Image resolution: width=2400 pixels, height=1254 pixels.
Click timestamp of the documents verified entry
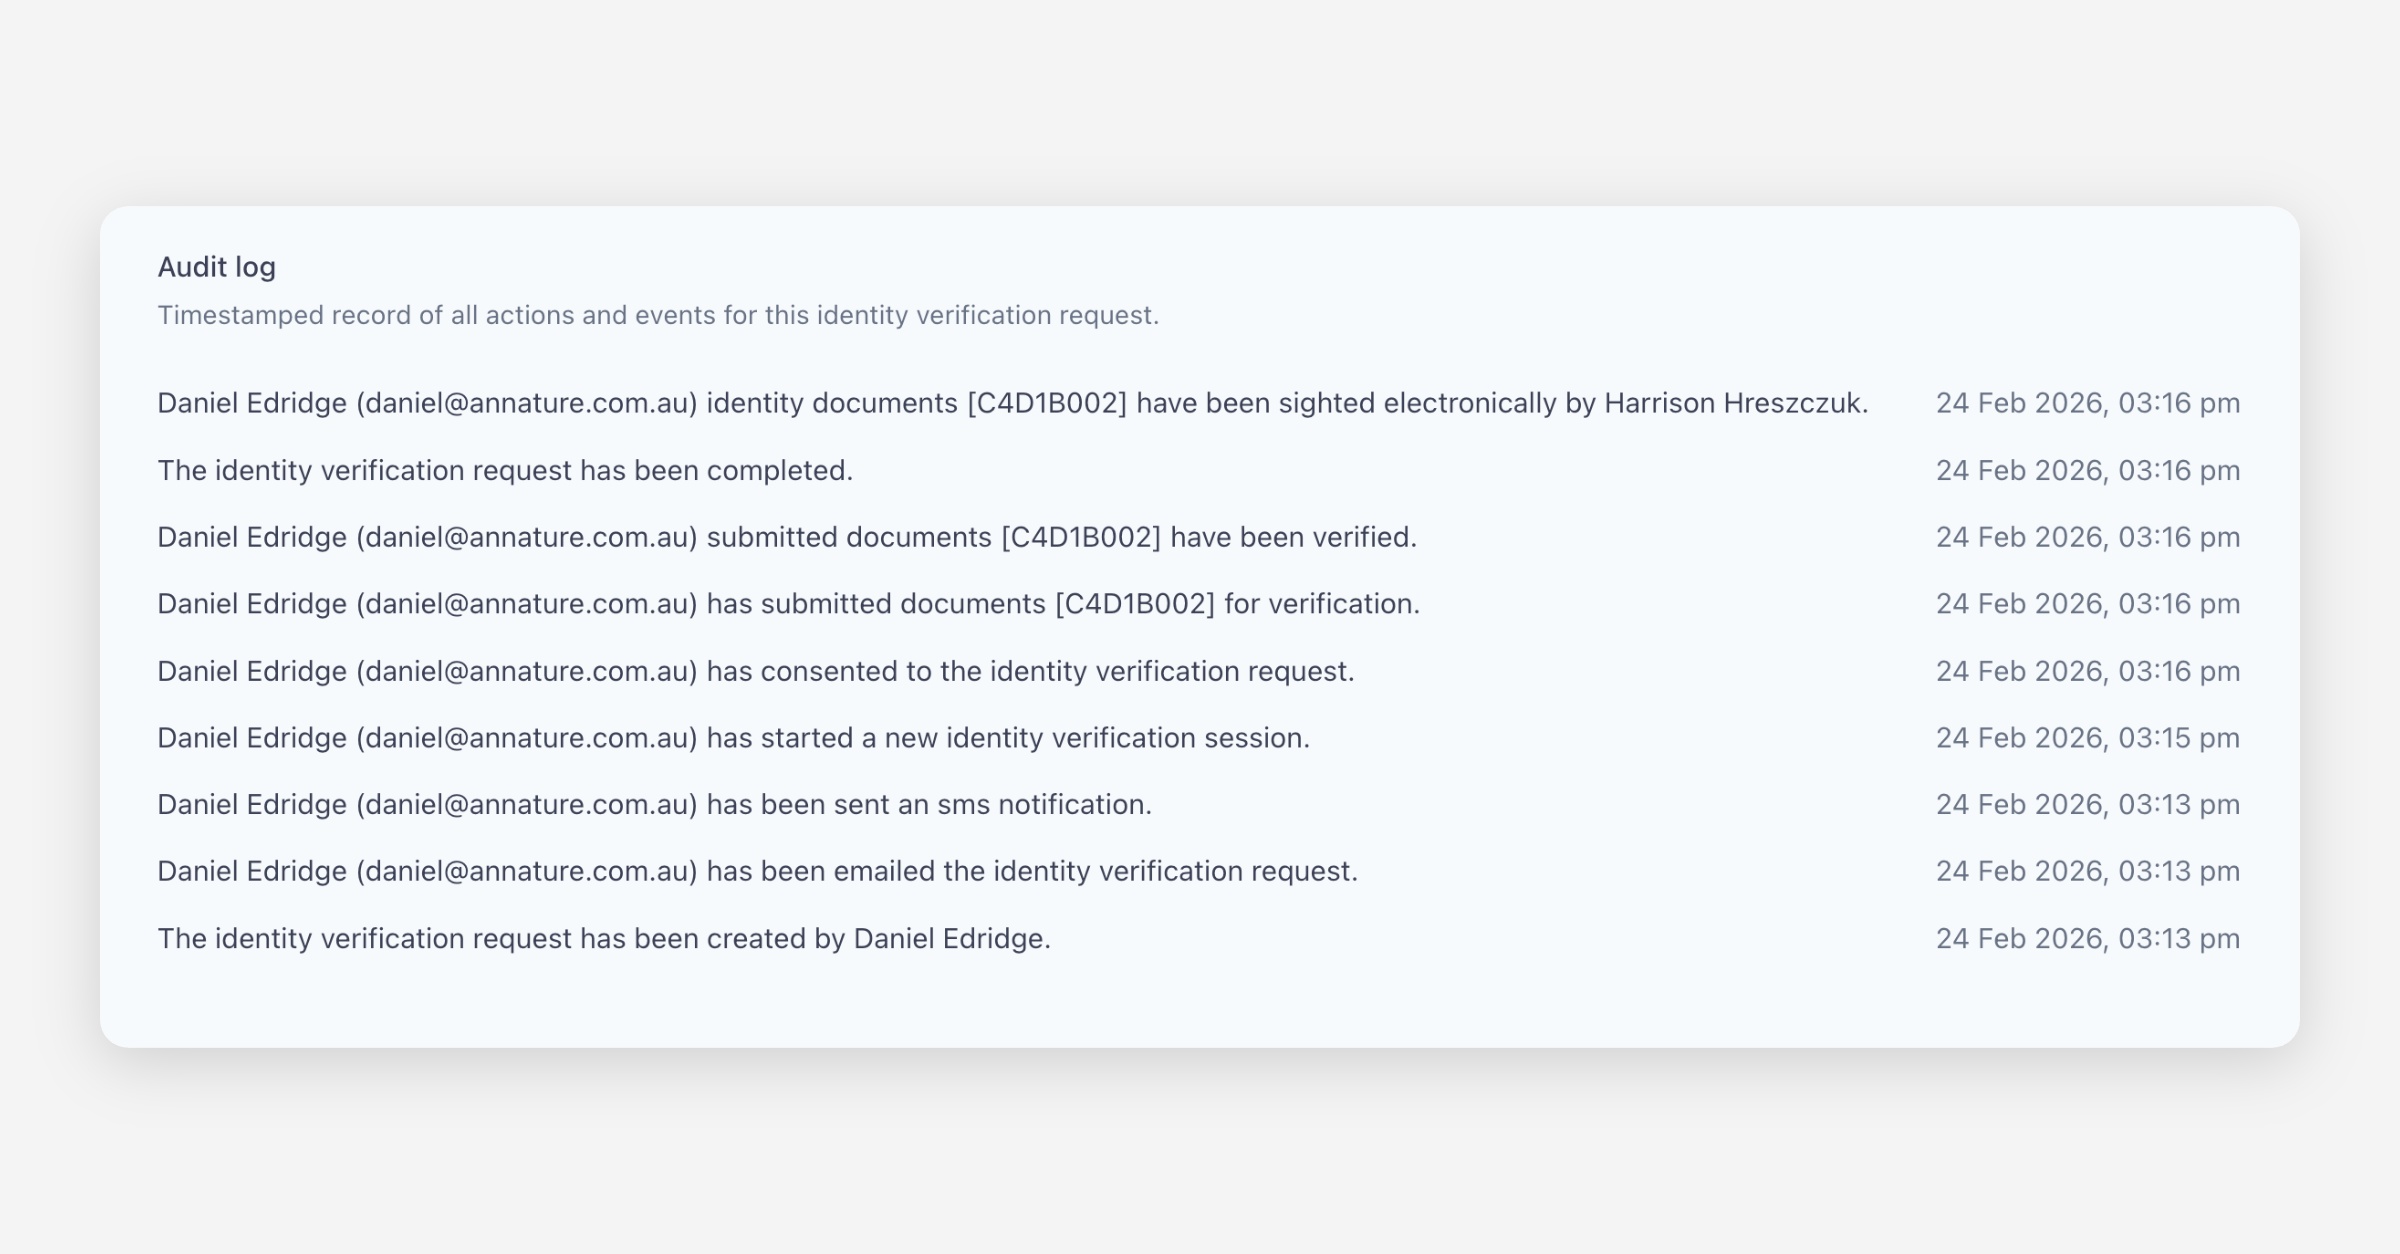[2087, 537]
